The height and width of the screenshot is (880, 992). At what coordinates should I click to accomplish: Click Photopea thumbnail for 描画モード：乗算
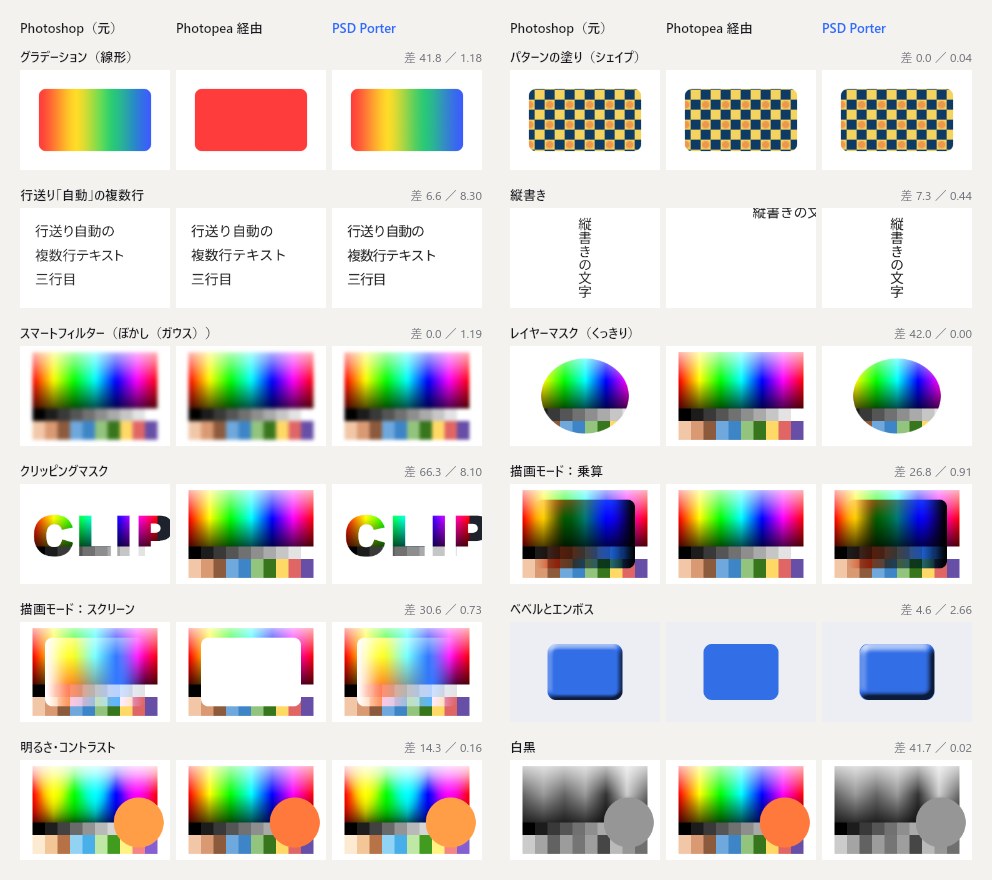(741, 534)
